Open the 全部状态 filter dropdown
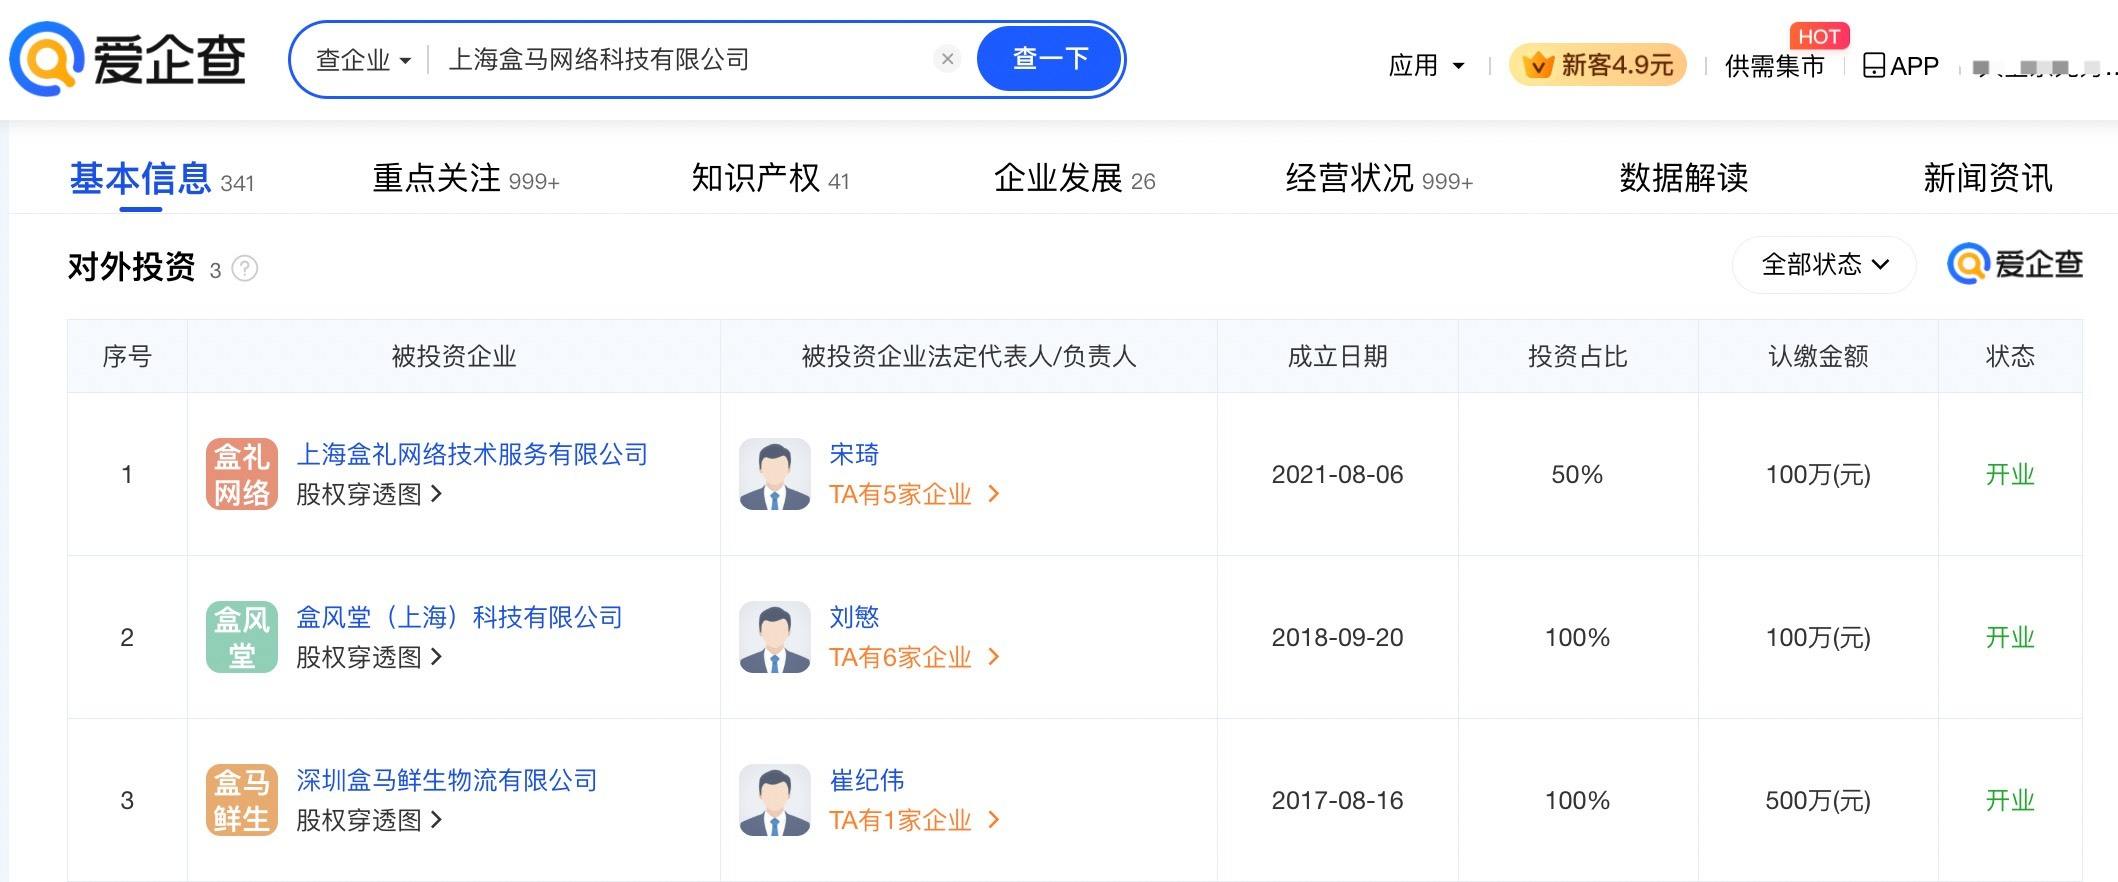The height and width of the screenshot is (882, 2118). coord(1824,265)
